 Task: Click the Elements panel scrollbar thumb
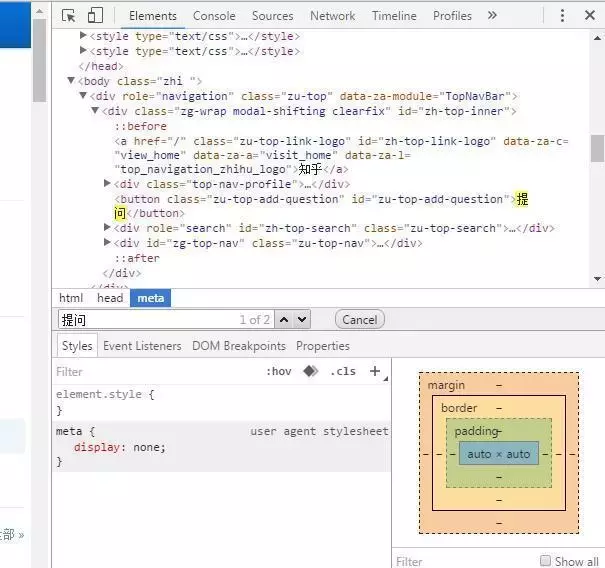(597, 148)
